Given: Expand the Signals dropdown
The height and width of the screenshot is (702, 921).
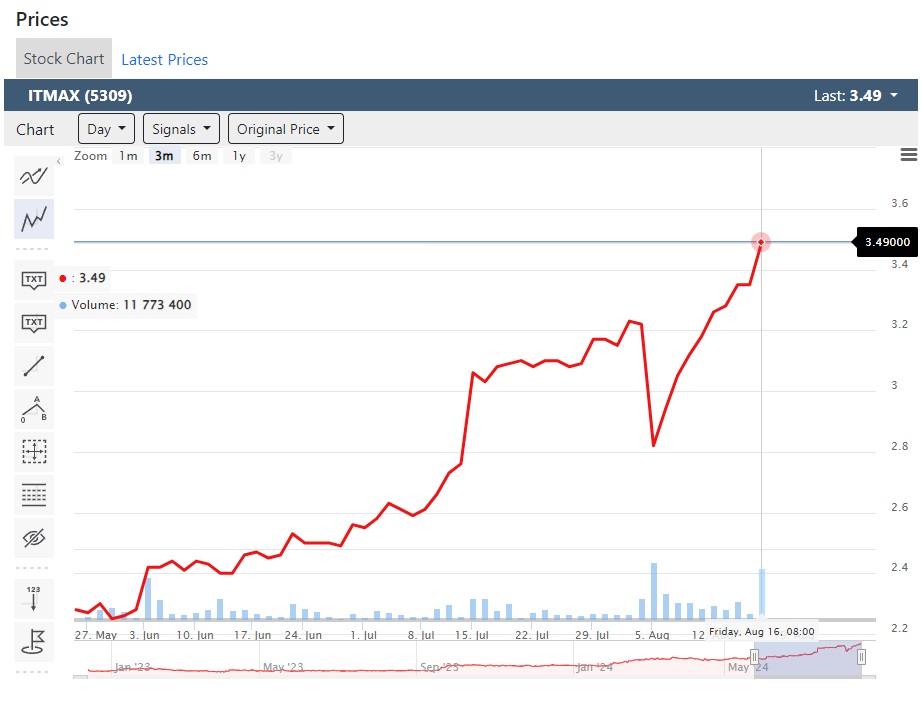Looking at the screenshot, I should tap(181, 129).
